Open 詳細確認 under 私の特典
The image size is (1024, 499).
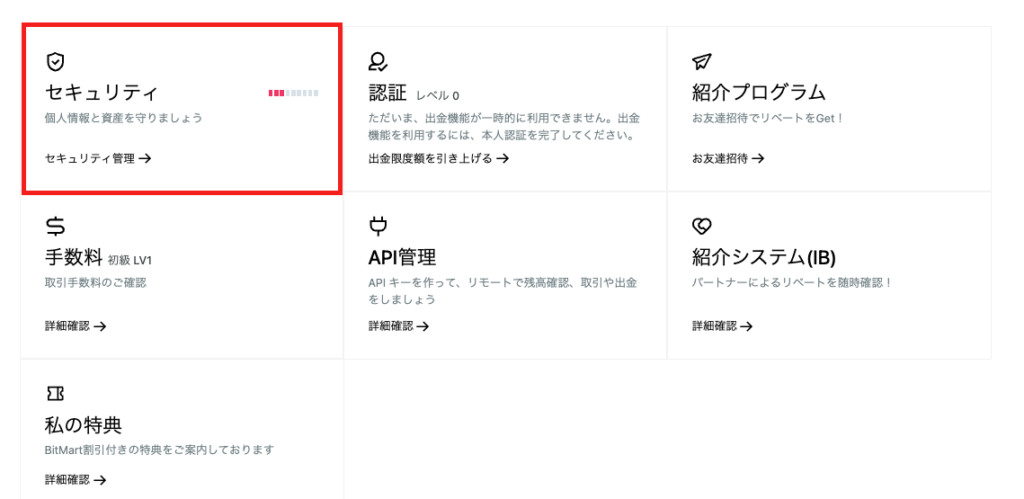(x=76, y=480)
